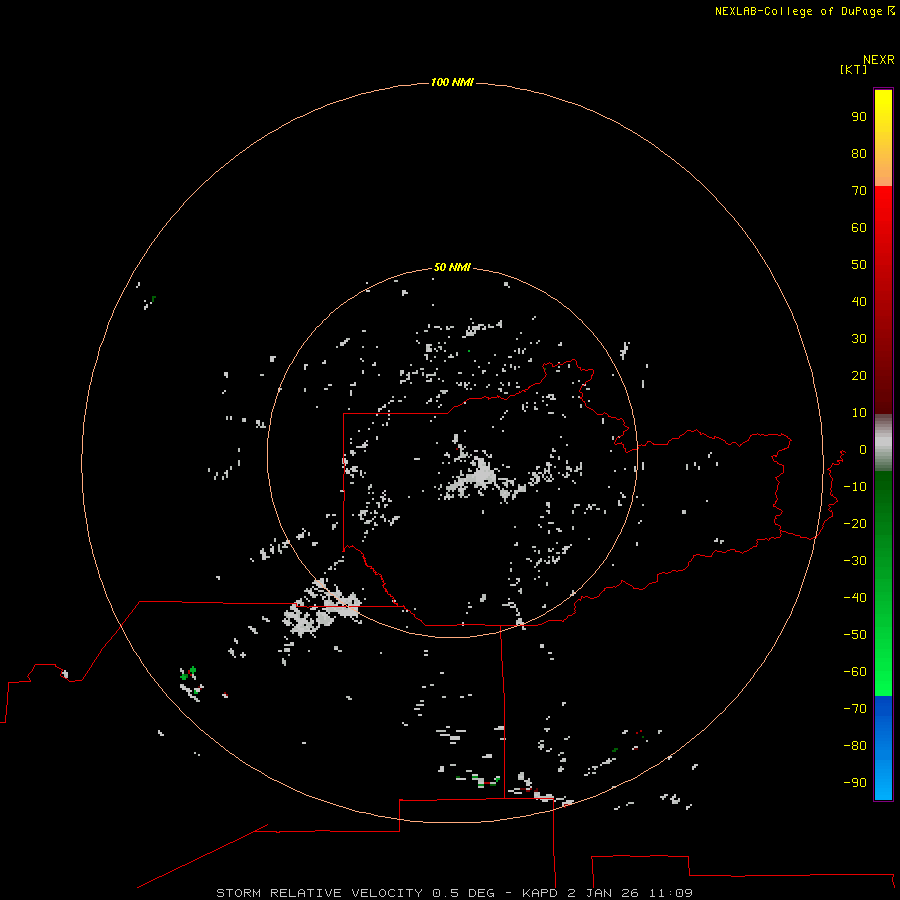Select the 100 NMI range ring label
Image resolution: width=900 pixels, height=900 pixels.
[x=452, y=82]
